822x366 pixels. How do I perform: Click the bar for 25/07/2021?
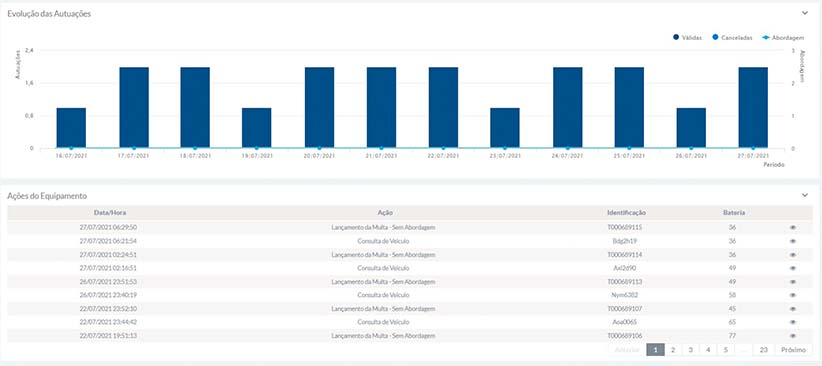(629, 107)
